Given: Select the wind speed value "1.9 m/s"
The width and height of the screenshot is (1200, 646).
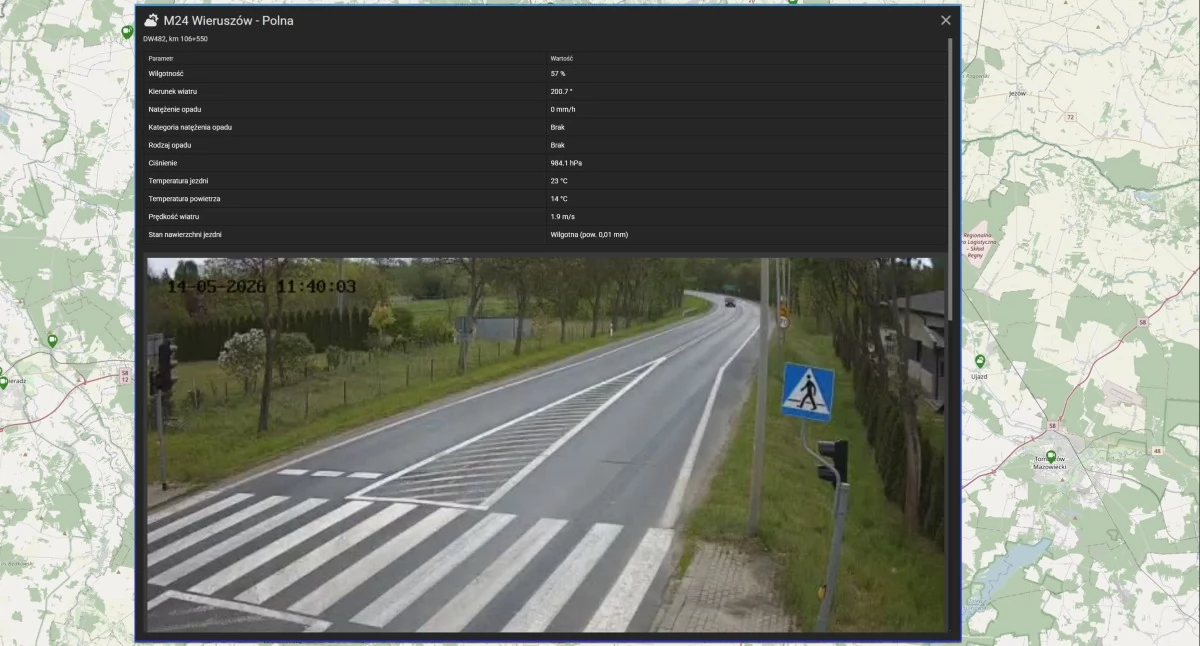Looking at the screenshot, I should coord(563,216).
